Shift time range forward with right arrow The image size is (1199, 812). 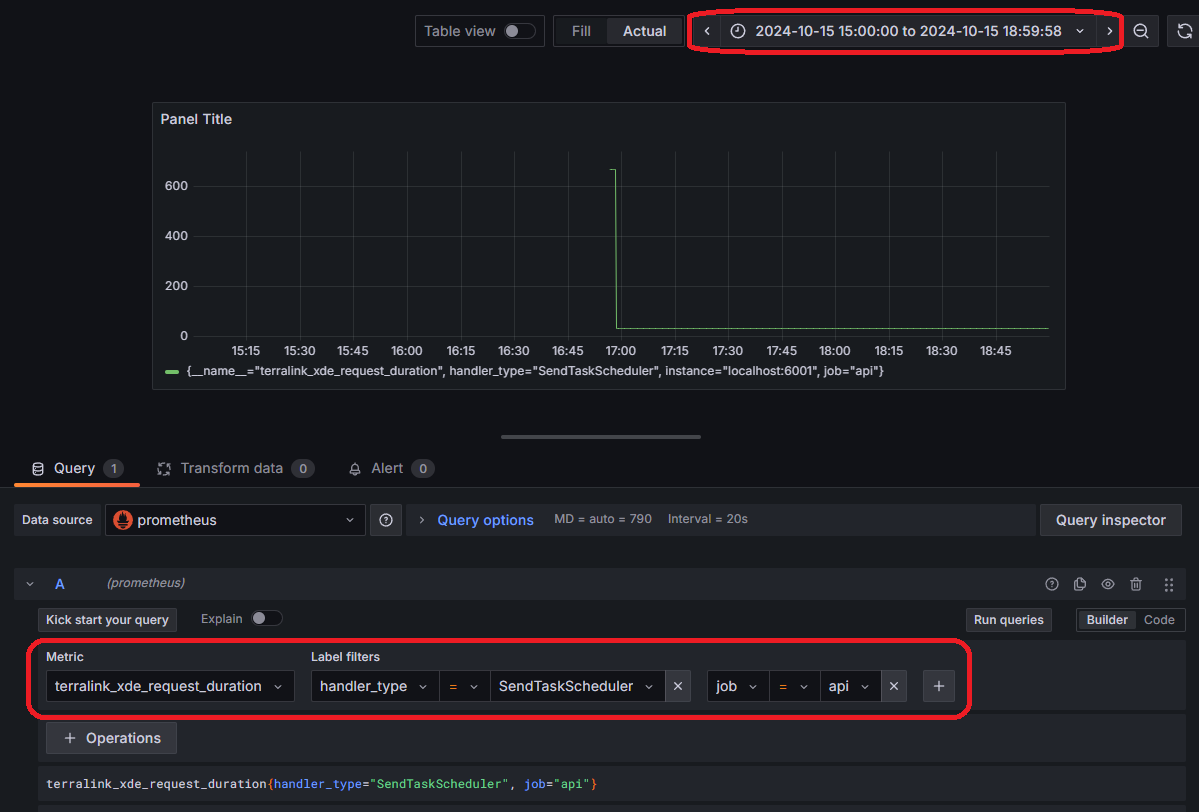(1109, 31)
